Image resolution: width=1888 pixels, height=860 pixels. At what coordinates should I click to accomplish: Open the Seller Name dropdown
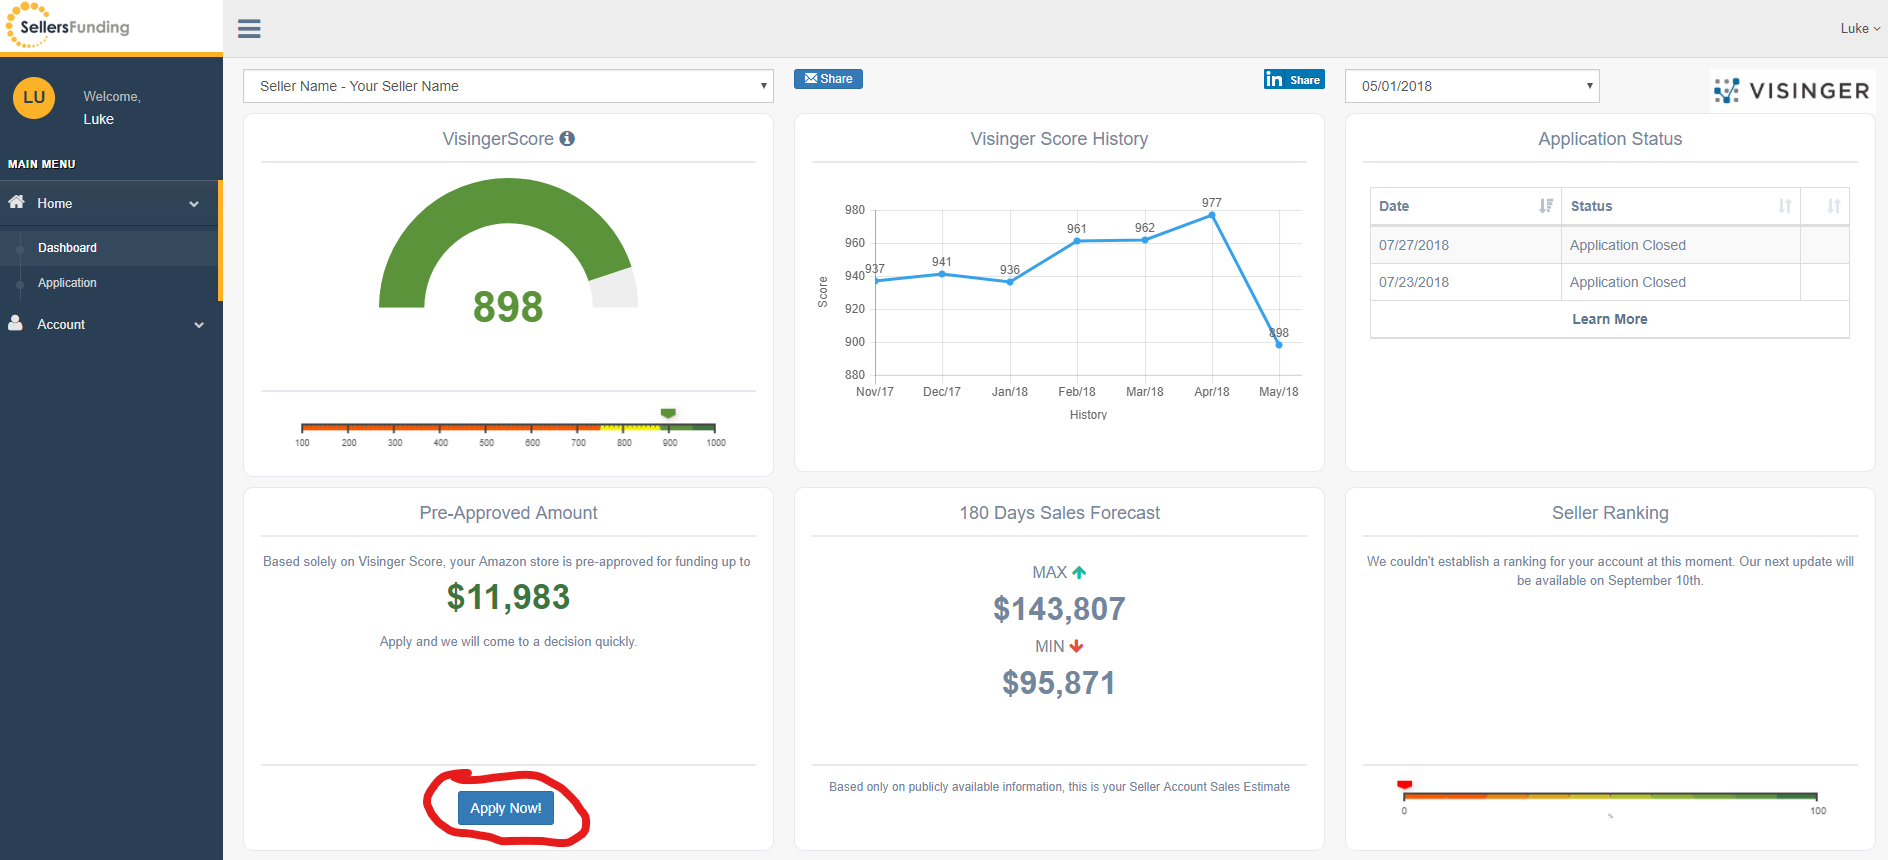pos(508,86)
